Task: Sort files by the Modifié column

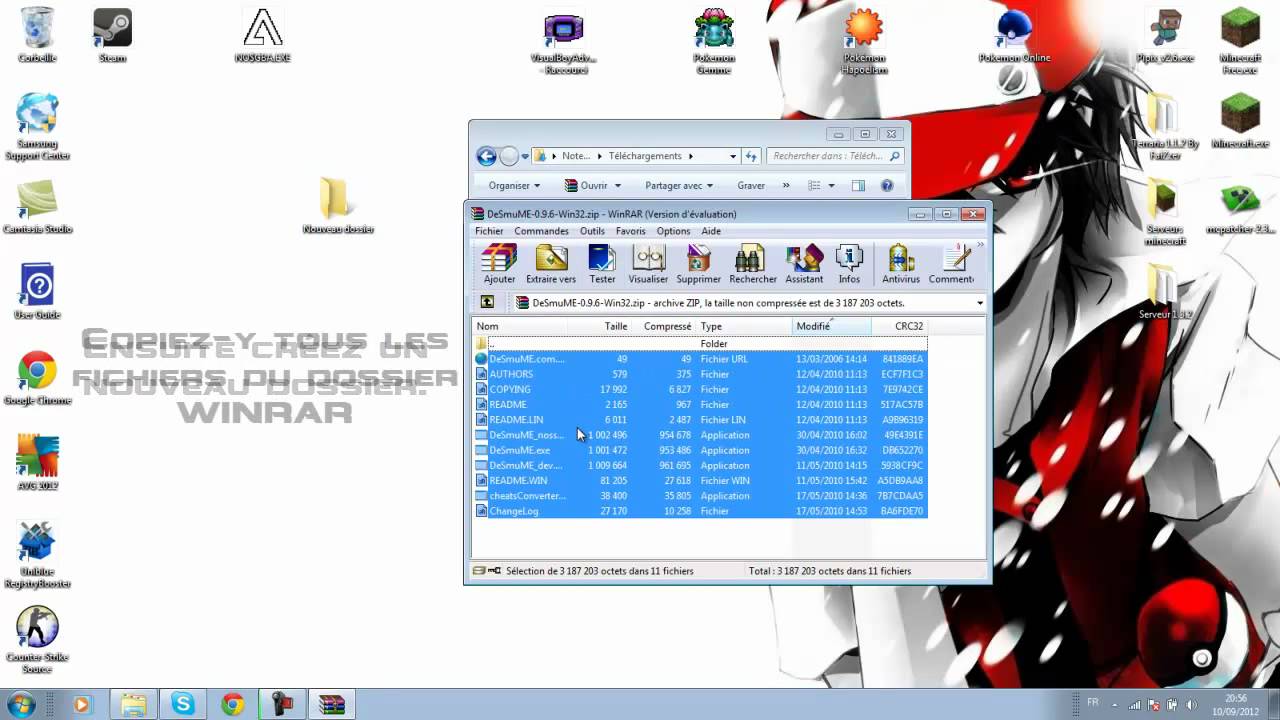Action: tap(832, 326)
